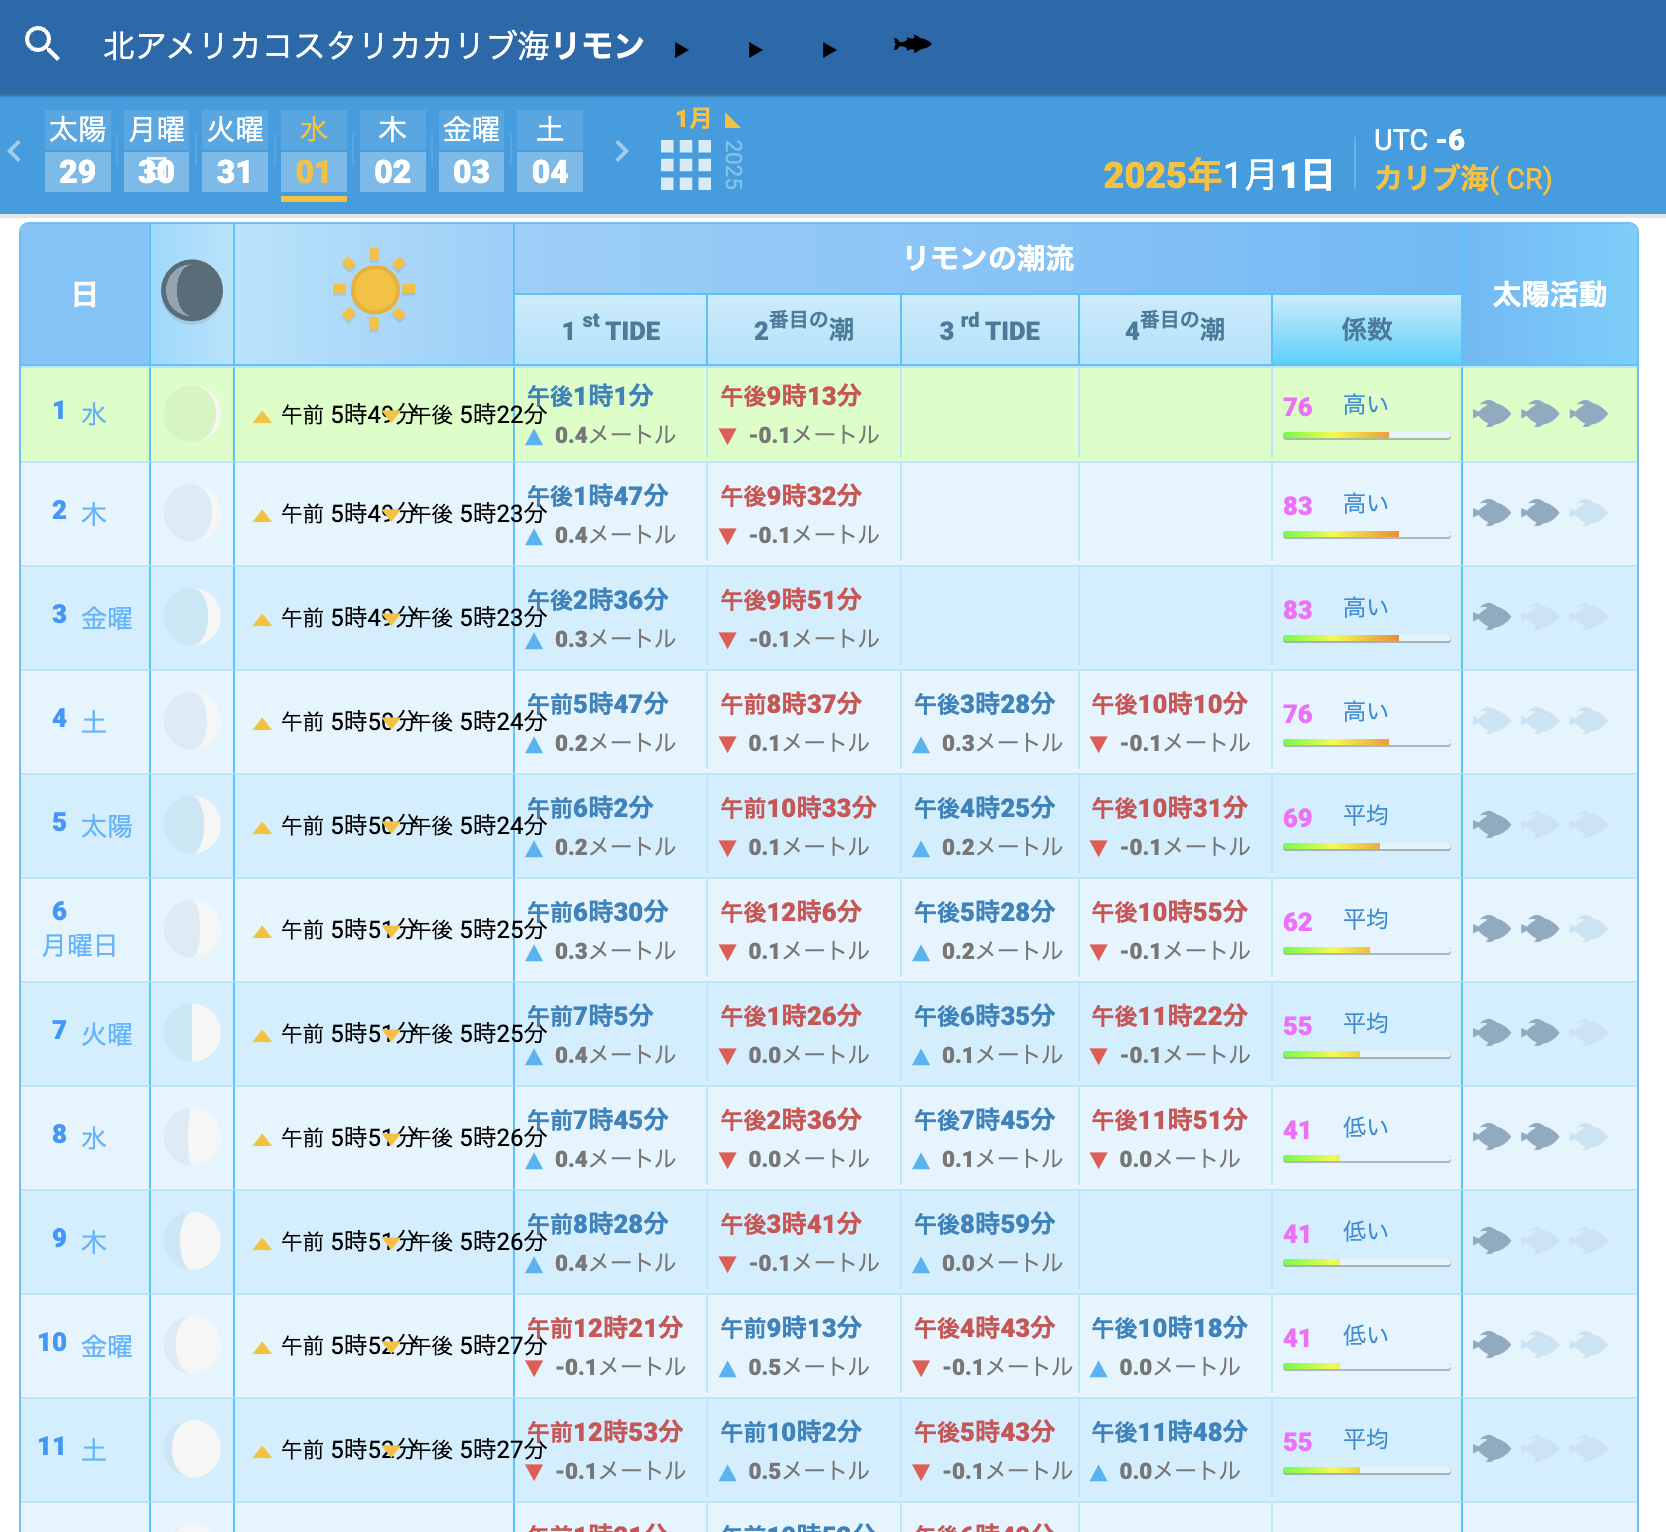Select the 木 02 day tab
The image size is (1666, 1532).
[x=392, y=152]
